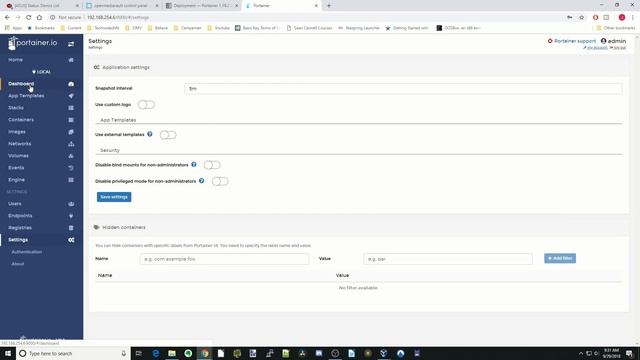This screenshot has height=360, width=640.
Task: Open a new browser tab
Action: pyautogui.click(x=329, y=6)
